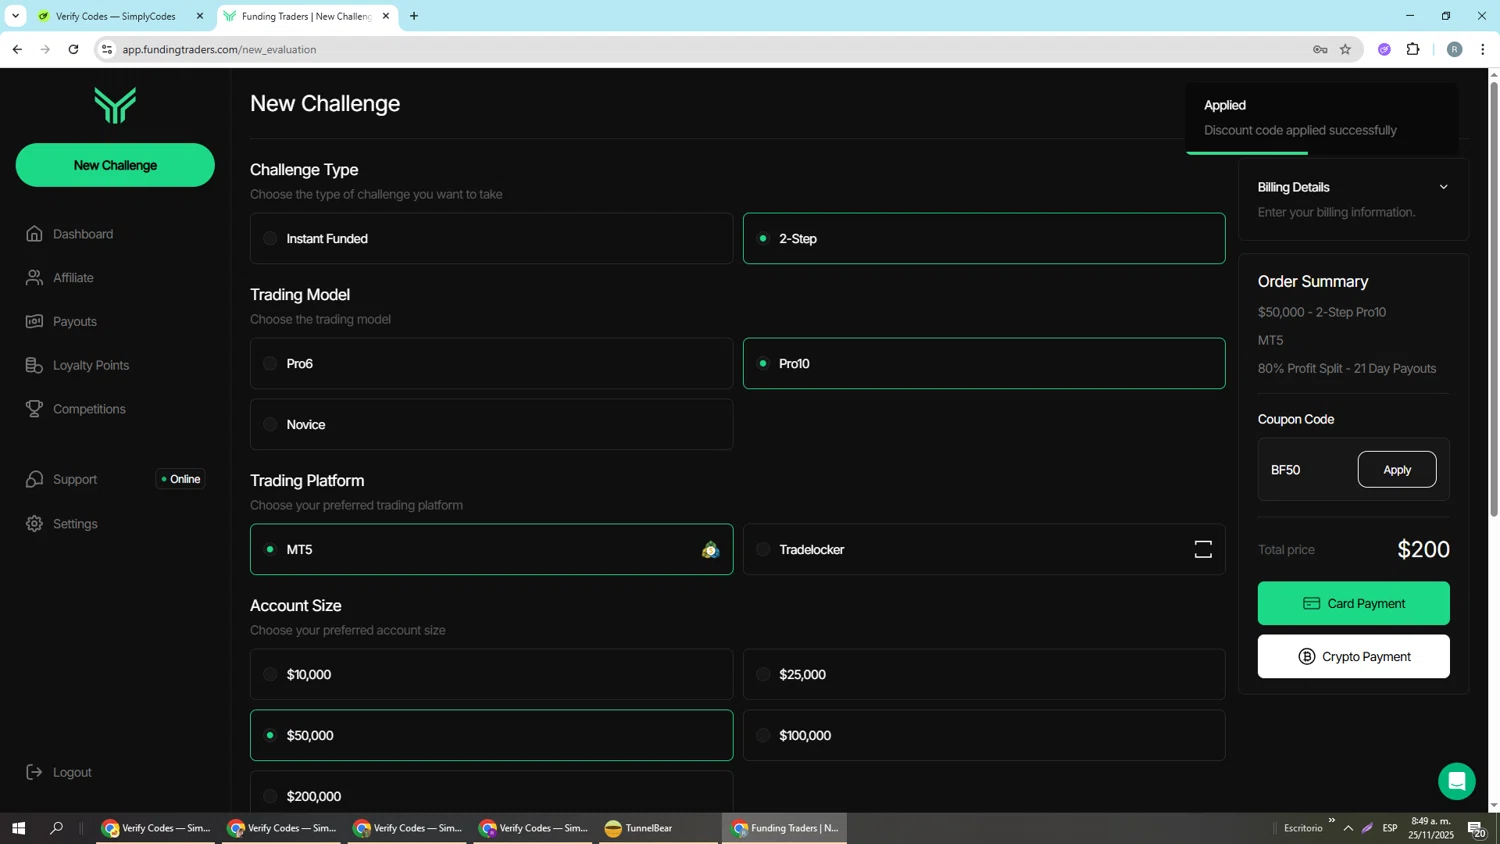This screenshot has width=1500, height=844.
Task: Open the live chat bubble icon
Action: point(1457,781)
